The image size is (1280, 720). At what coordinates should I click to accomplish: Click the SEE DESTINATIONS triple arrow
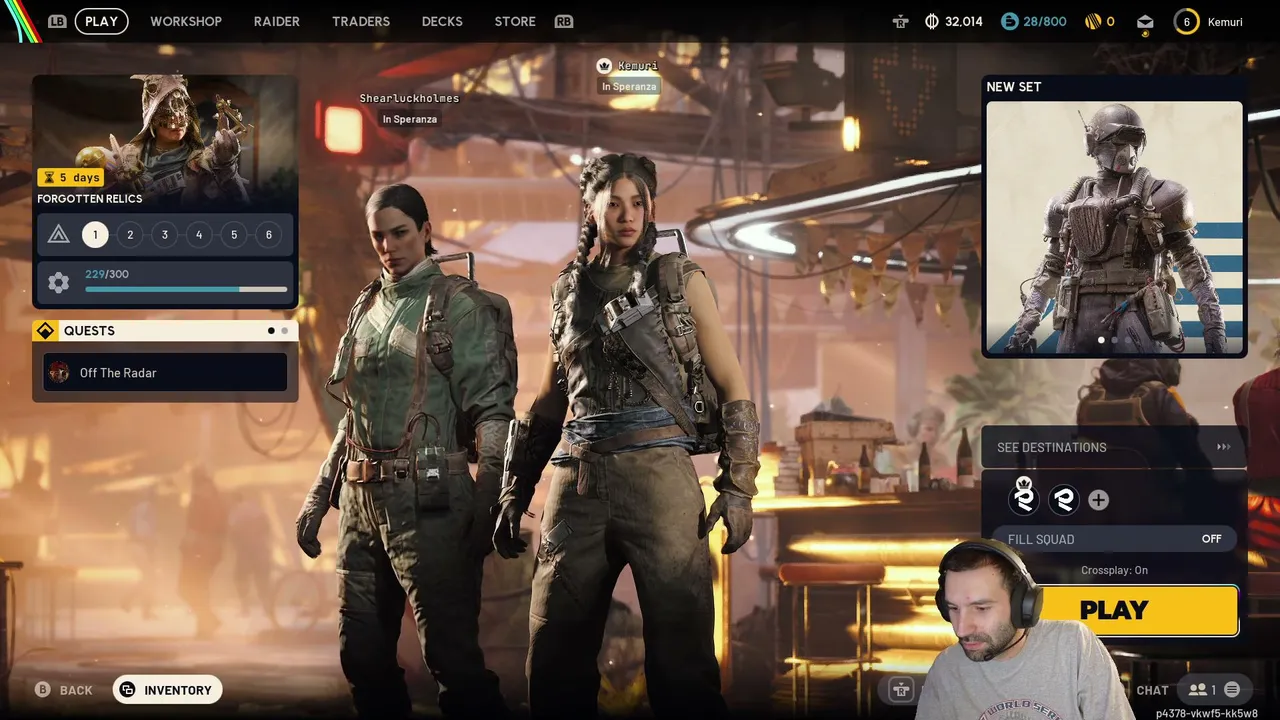point(1223,447)
